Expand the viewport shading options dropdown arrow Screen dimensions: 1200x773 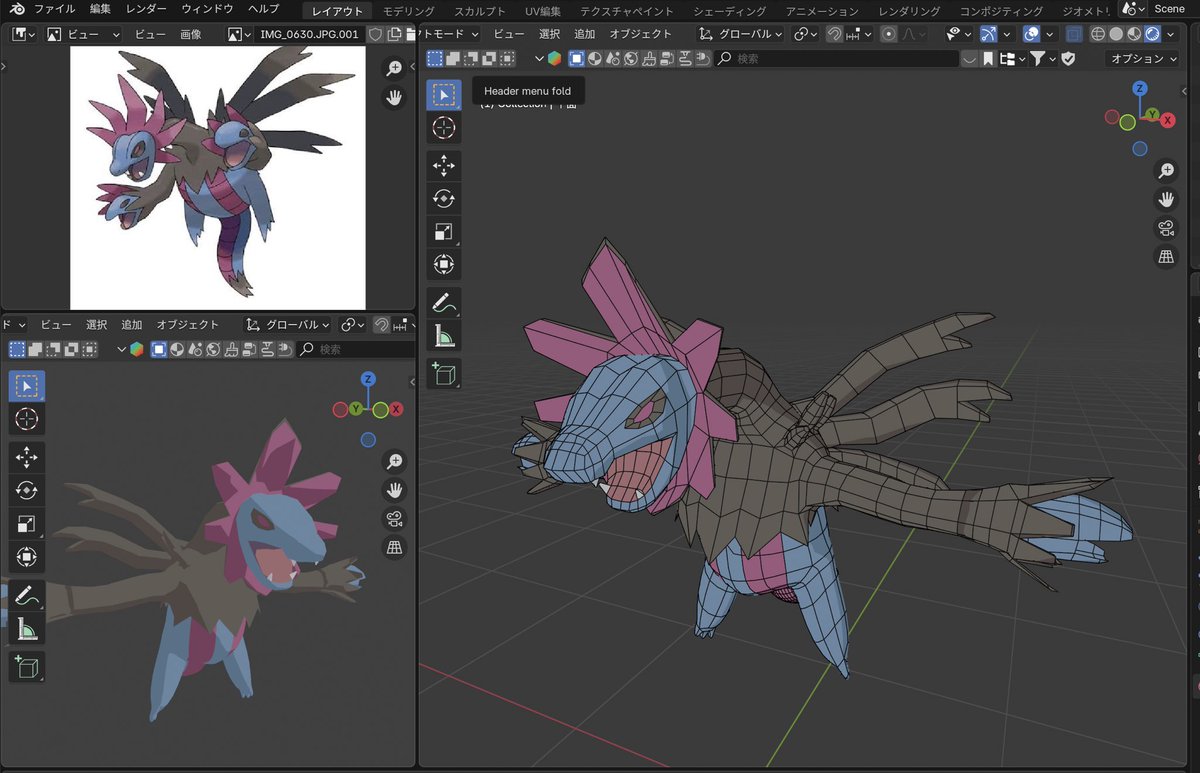[1169, 33]
